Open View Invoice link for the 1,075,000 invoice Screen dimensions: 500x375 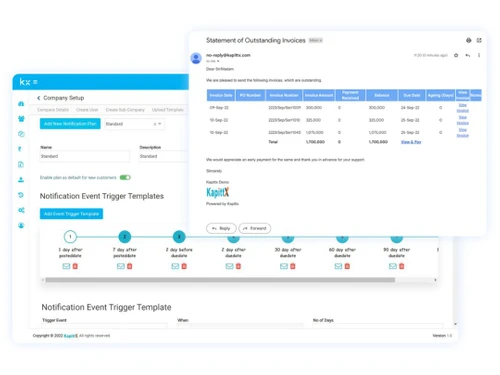[x=463, y=132]
